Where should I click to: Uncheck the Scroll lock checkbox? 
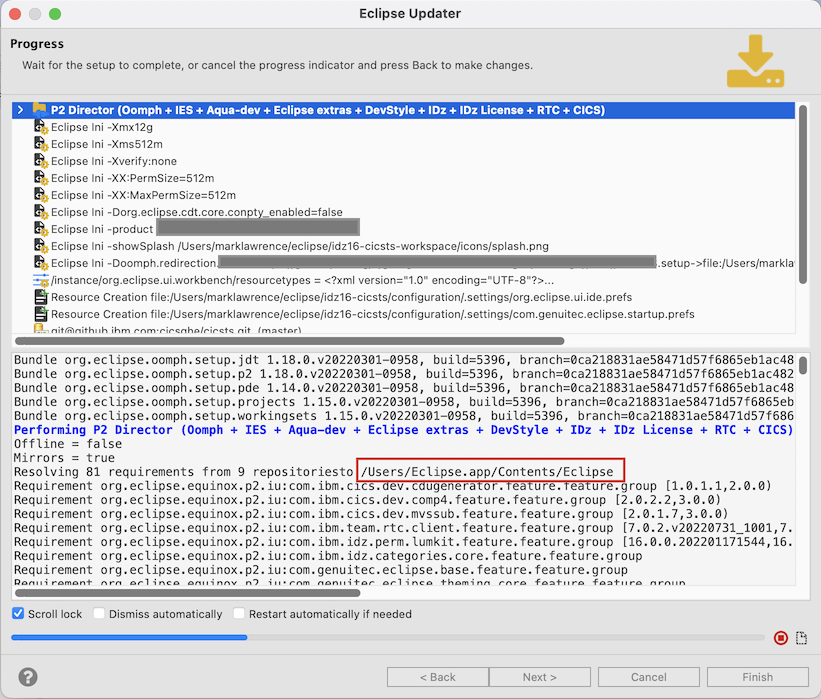(x=18, y=614)
